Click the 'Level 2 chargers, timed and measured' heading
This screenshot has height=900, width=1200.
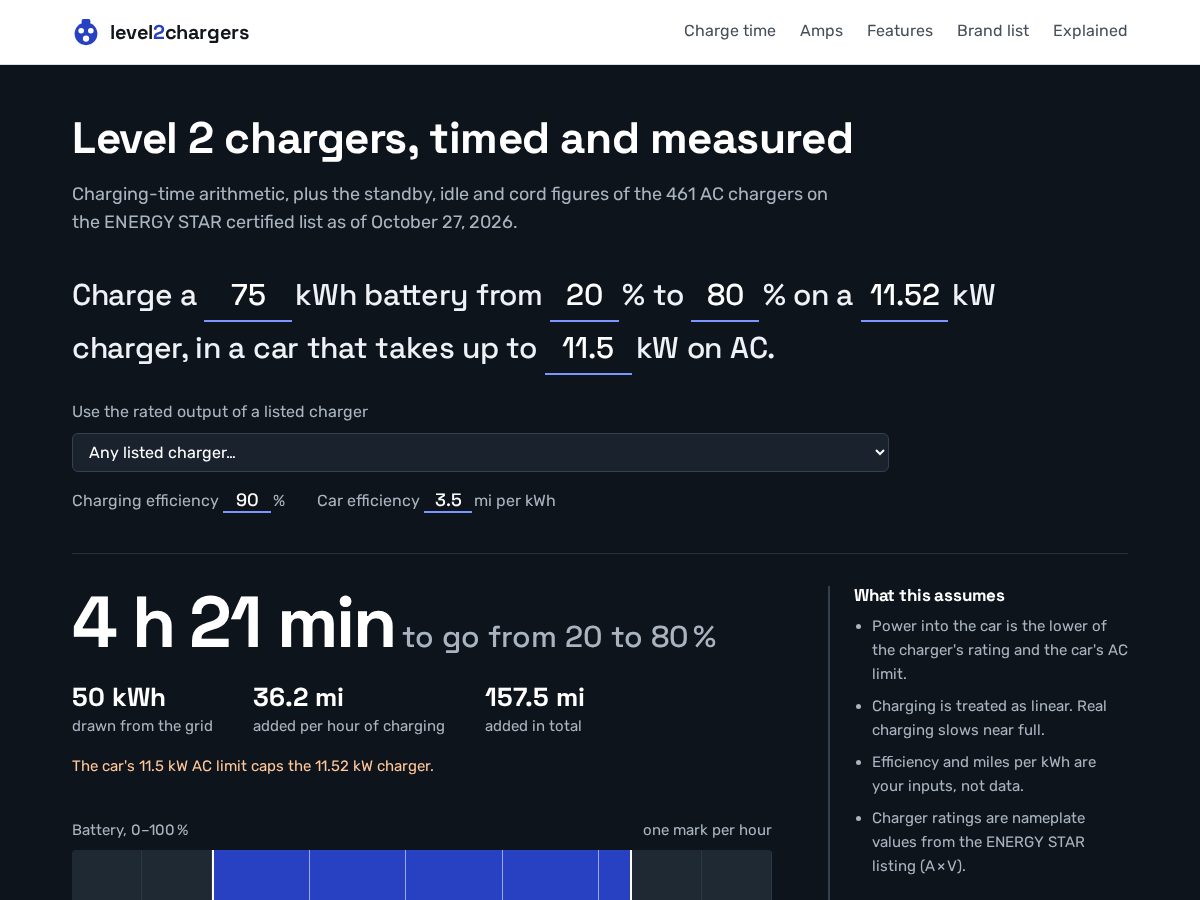(x=462, y=139)
